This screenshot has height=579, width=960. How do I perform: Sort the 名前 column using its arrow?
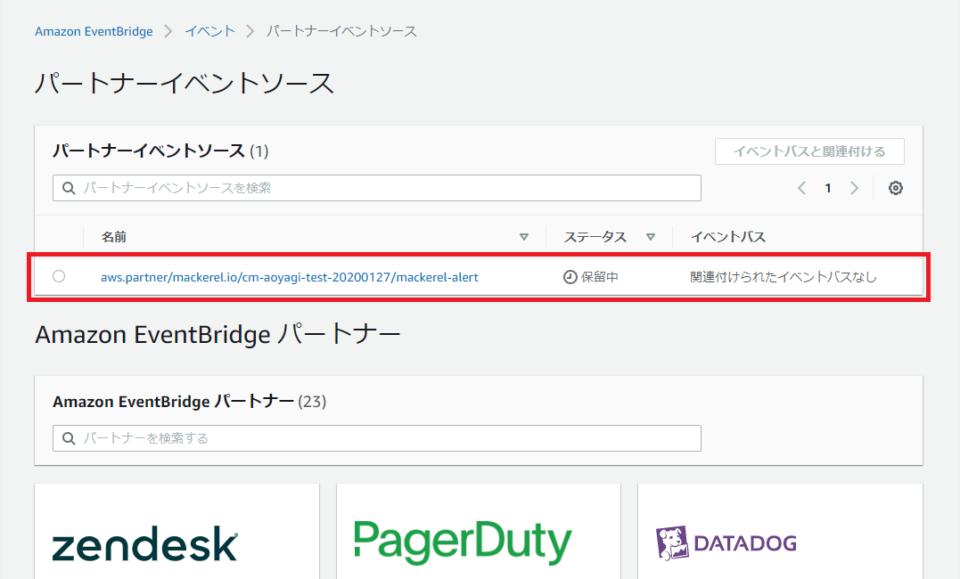[x=524, y=236]
